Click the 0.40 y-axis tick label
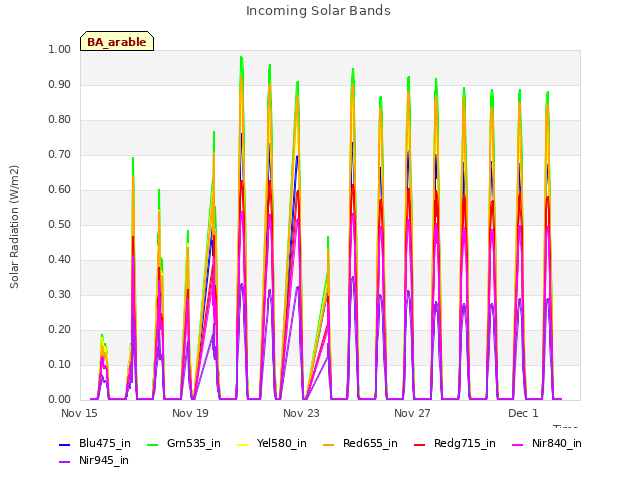The width and height of the screenshot is (640, 480). click(60, 260)
